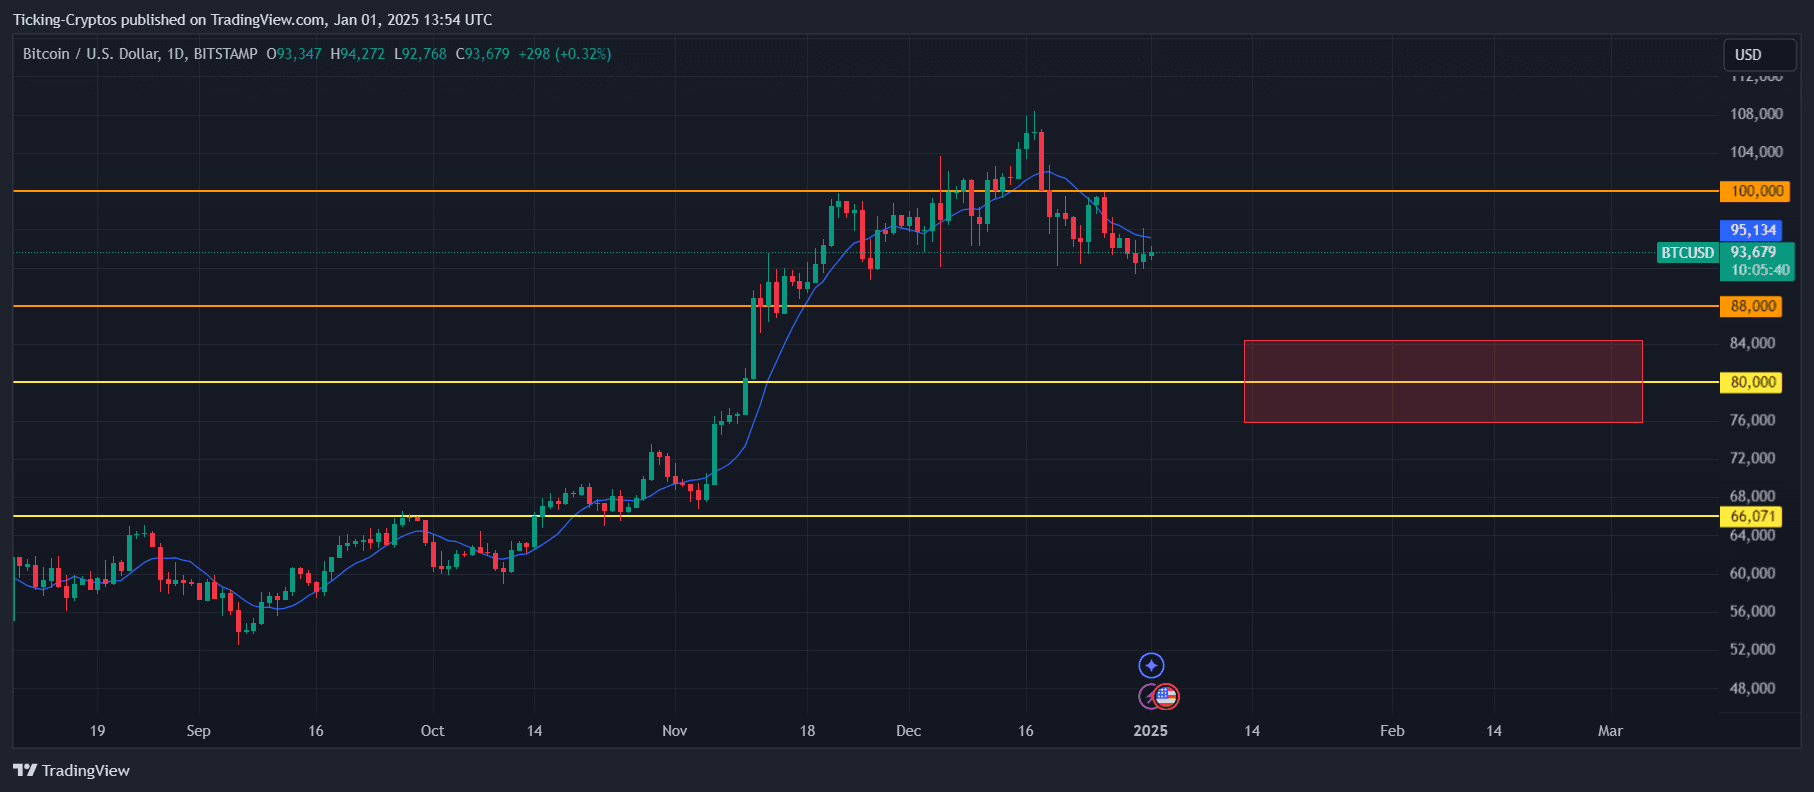
Task: Click the open price value O93,347
Action: click(x=294, y=54)
